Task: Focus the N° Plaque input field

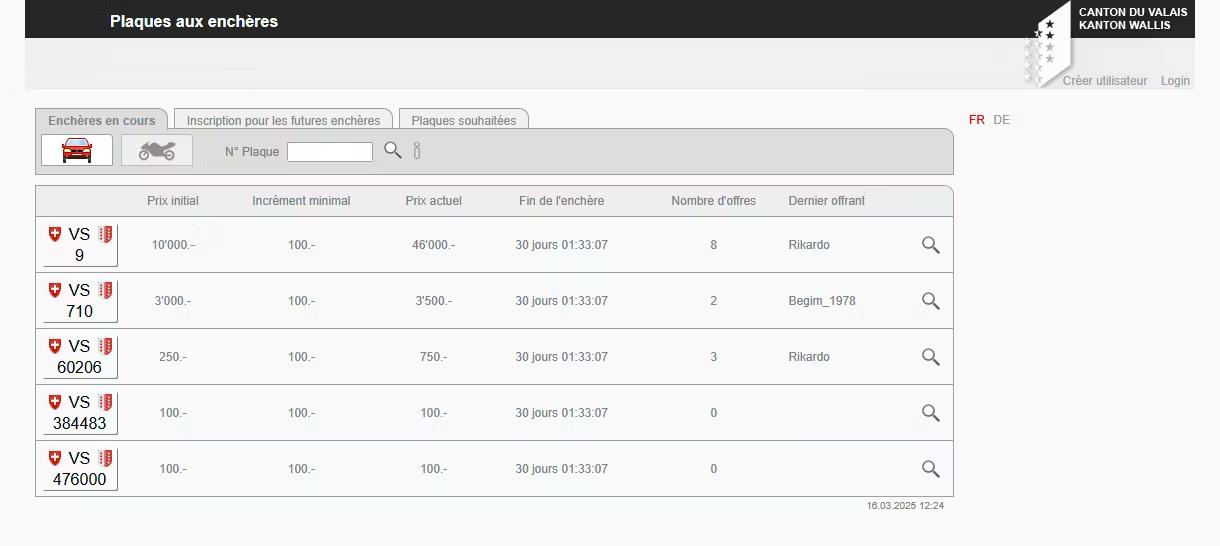Action: [x=329, y=152]
